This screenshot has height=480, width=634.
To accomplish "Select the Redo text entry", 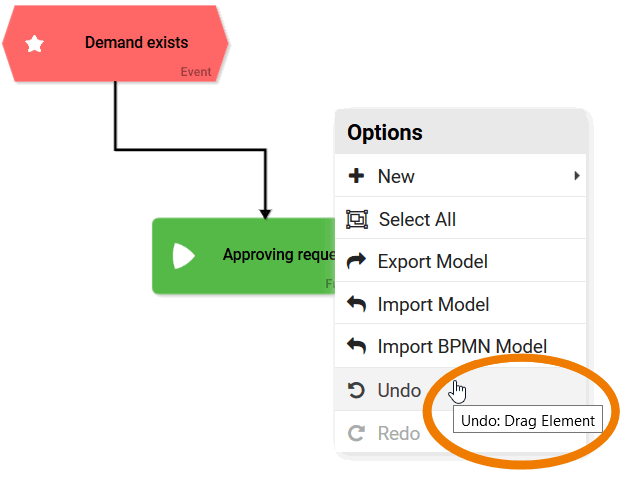I will pyautogui.click(x=398, y=433).
